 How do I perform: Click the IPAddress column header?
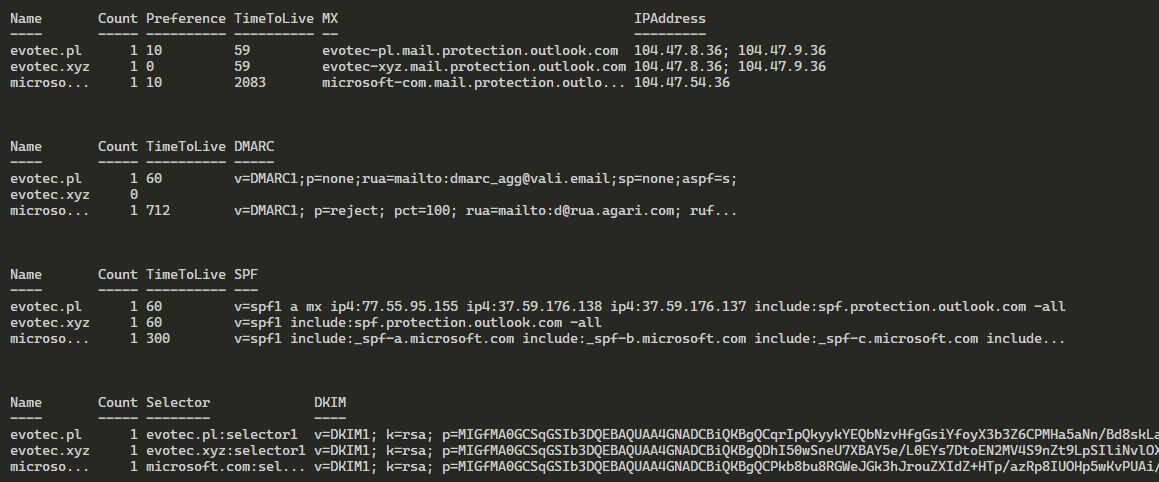click(x=669, y=19)
